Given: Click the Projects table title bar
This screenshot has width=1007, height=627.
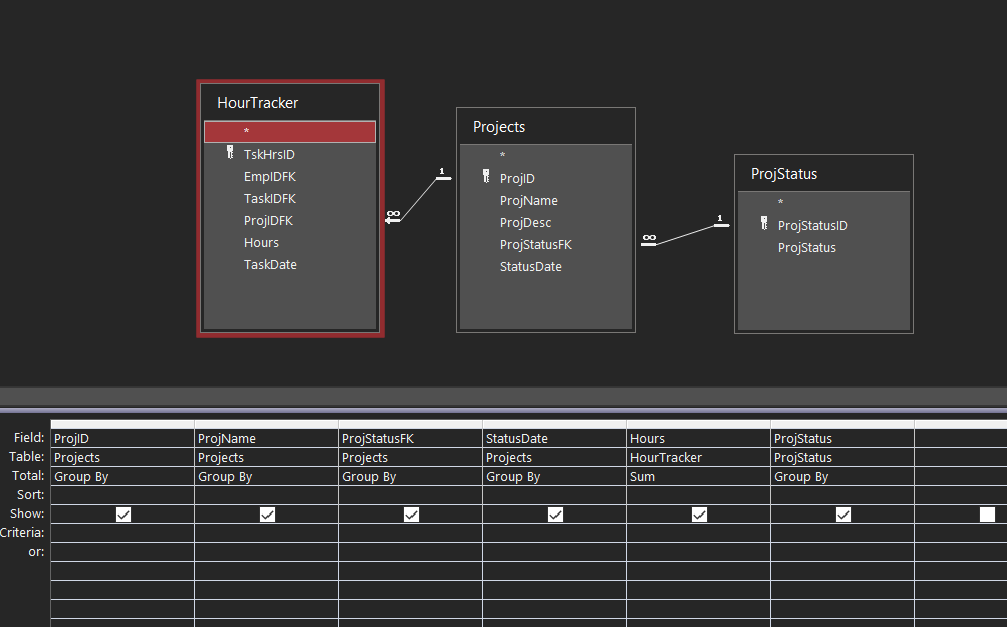Looking at the screenshot, I should (546, 127).
